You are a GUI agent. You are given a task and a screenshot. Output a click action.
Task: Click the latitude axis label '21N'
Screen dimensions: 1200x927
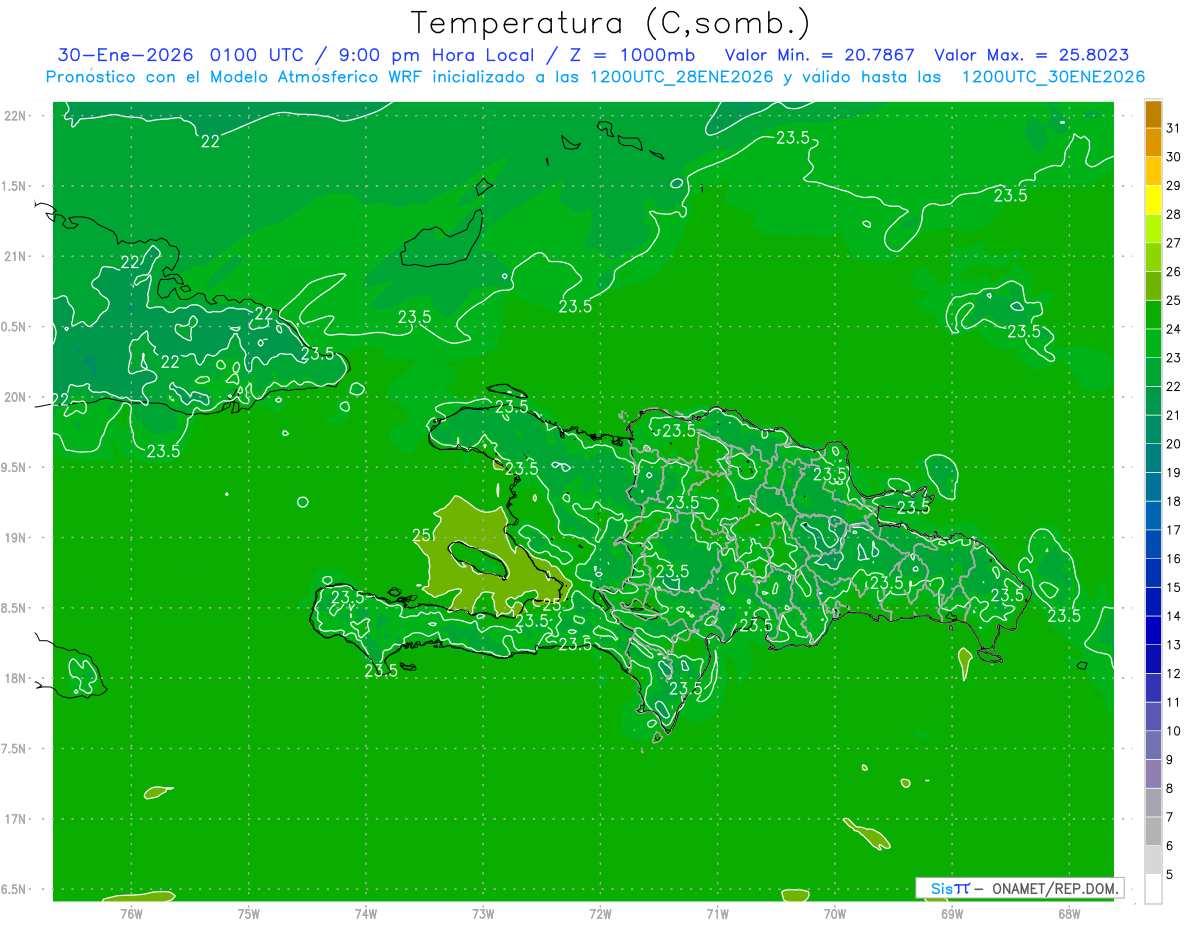[15, 256]
